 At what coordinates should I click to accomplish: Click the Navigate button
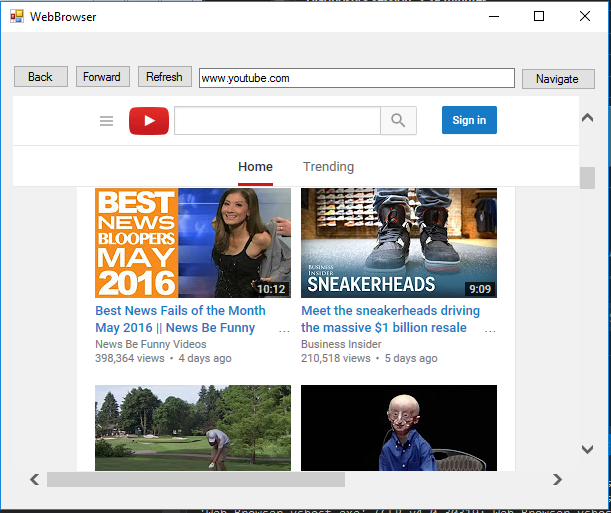click(x=557, y=79)
